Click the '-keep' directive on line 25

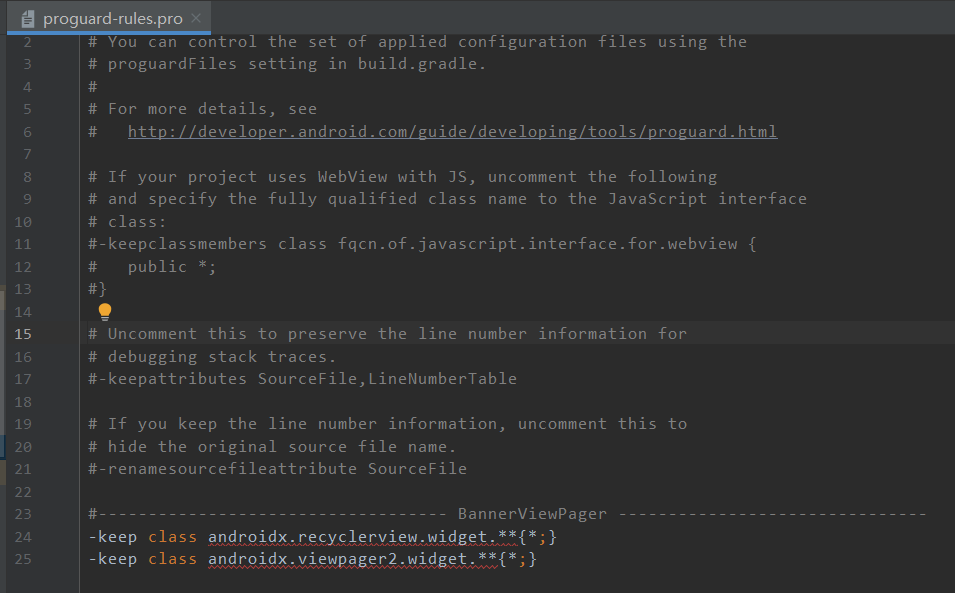pyautogui.click(x=113, y=559)
